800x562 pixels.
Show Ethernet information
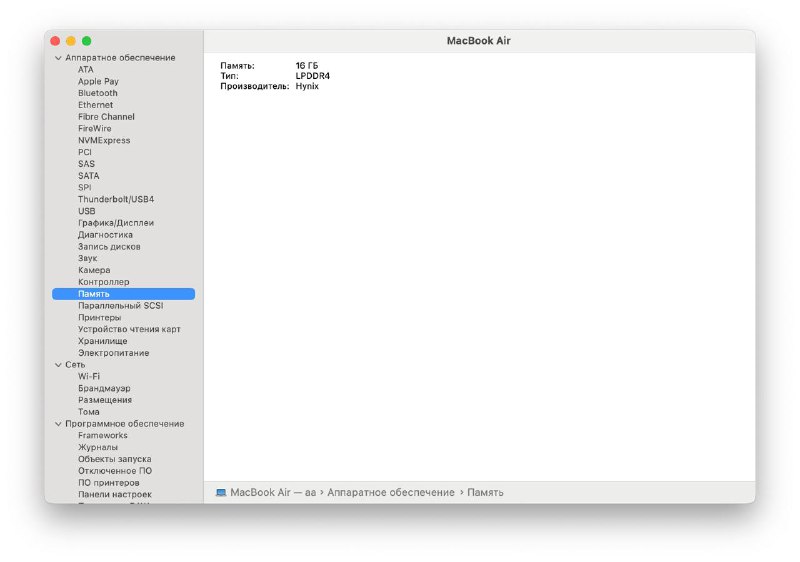95,105
